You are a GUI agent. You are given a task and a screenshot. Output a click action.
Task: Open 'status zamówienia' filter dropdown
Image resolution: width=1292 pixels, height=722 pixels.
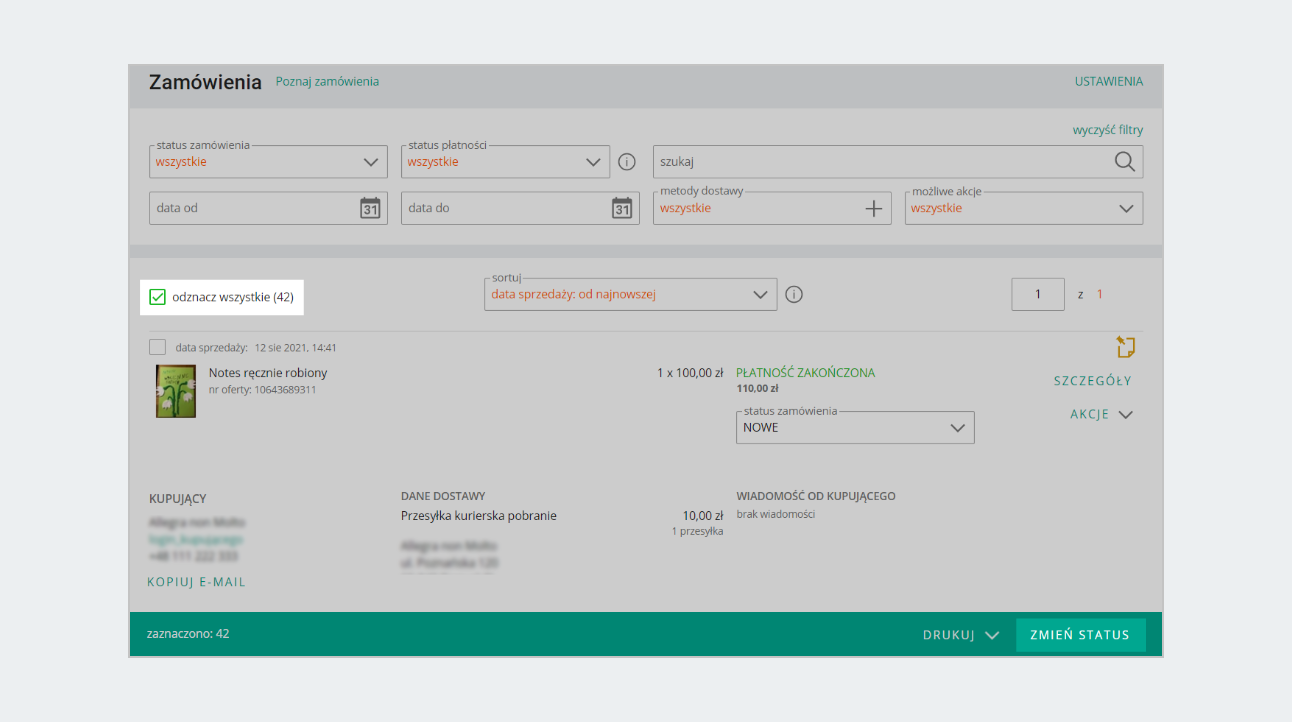point(268,162)
